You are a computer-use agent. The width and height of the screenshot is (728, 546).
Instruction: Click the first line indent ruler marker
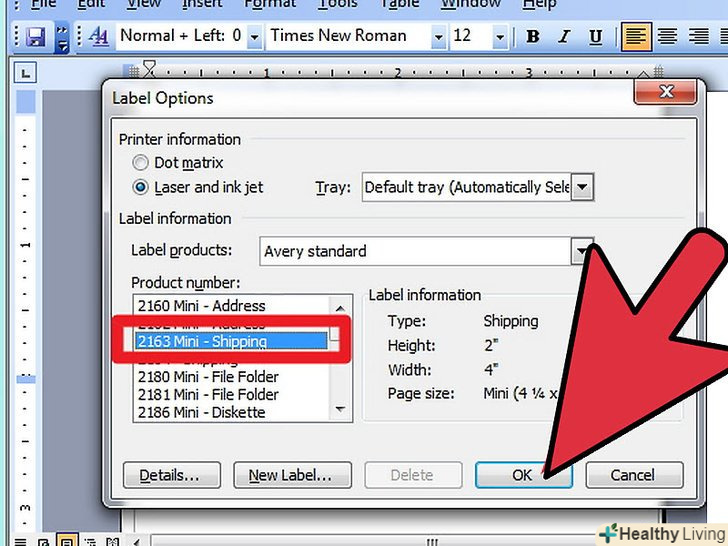(149, 65)
